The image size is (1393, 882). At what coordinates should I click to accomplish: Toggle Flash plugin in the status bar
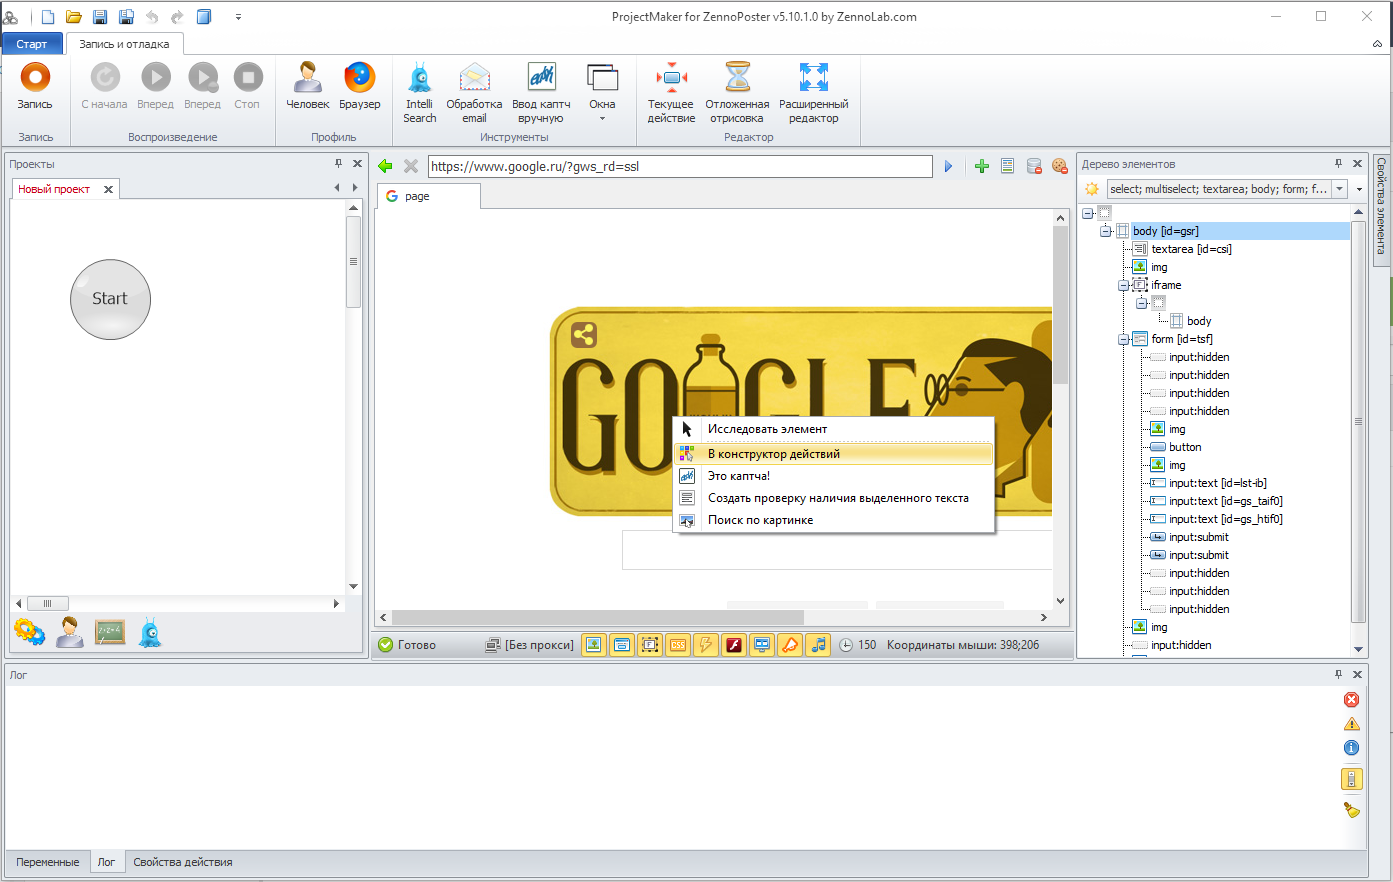[734, 645]
